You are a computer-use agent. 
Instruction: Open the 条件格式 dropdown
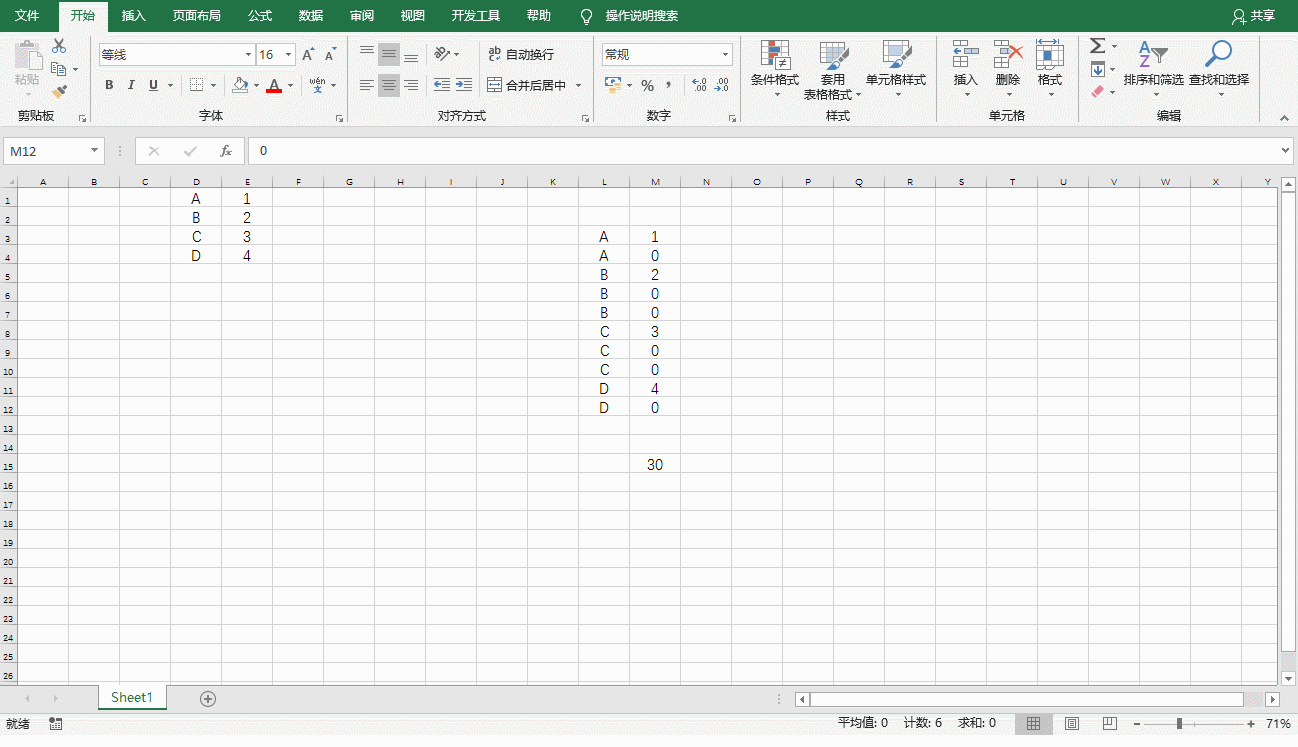775,70
